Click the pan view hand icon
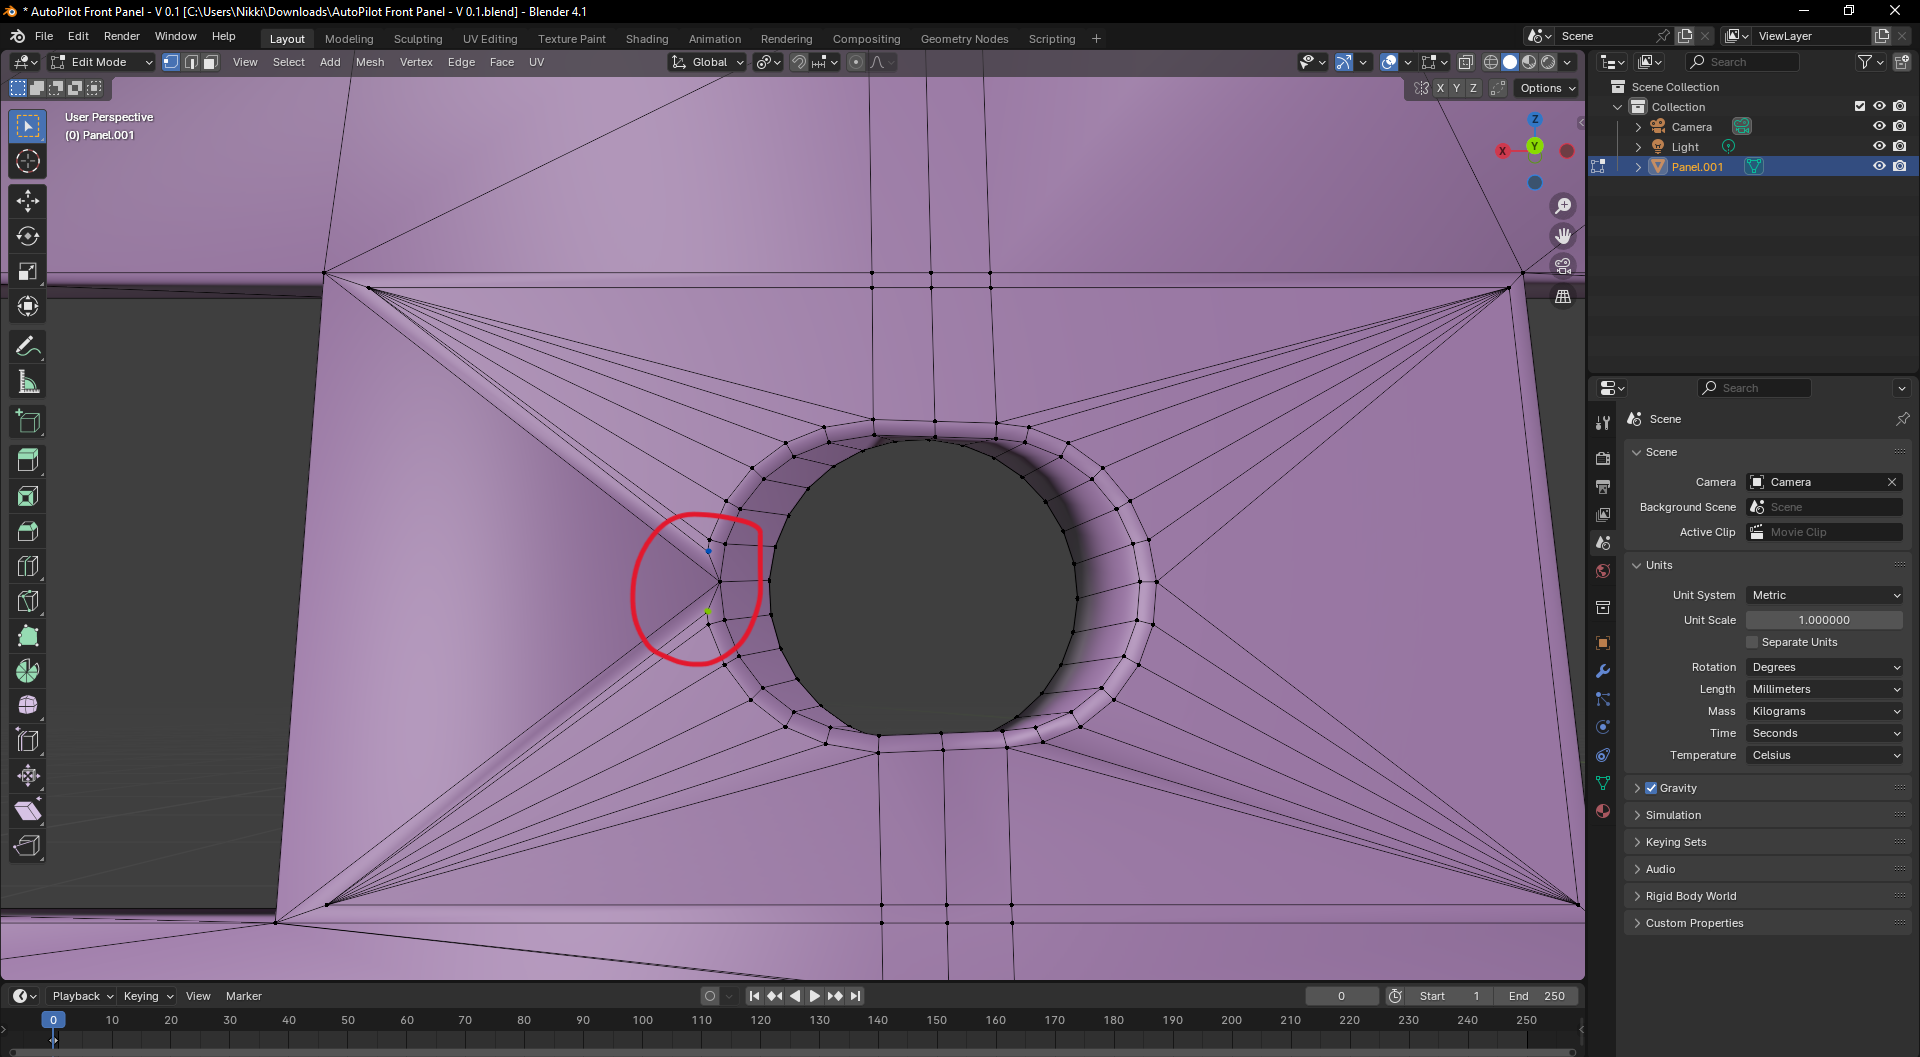Image resolution: width=1920 pixels, height=1057 pixels. click(x=1563, y=236)
